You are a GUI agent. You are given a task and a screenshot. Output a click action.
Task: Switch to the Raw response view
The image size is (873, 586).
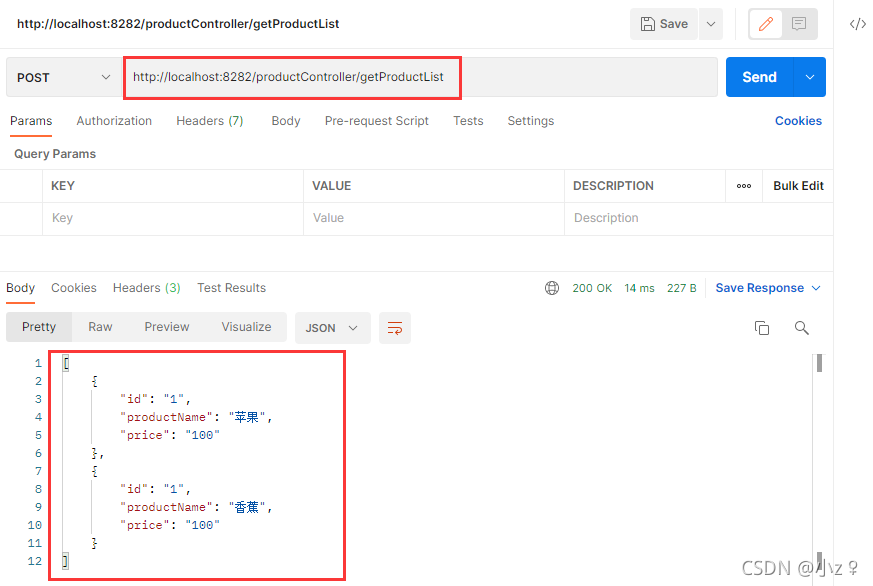coord(99,327)
